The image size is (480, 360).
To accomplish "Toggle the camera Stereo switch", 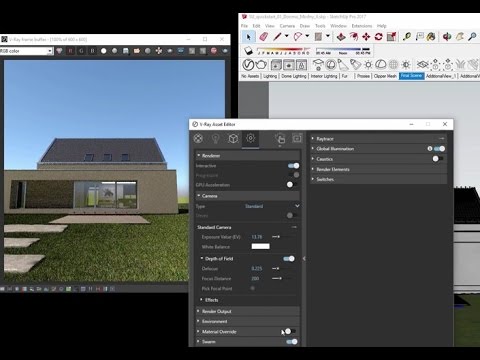I will (x=292, y=215).
